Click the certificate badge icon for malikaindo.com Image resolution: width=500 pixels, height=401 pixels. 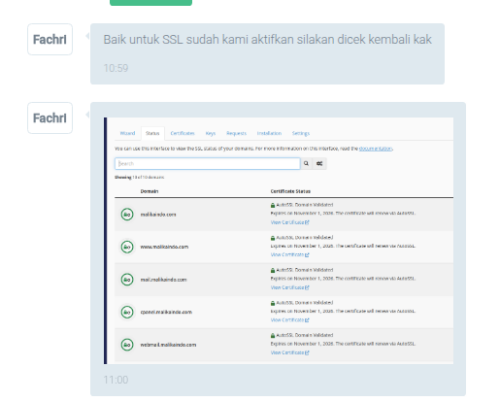click(x=127, y=214)
